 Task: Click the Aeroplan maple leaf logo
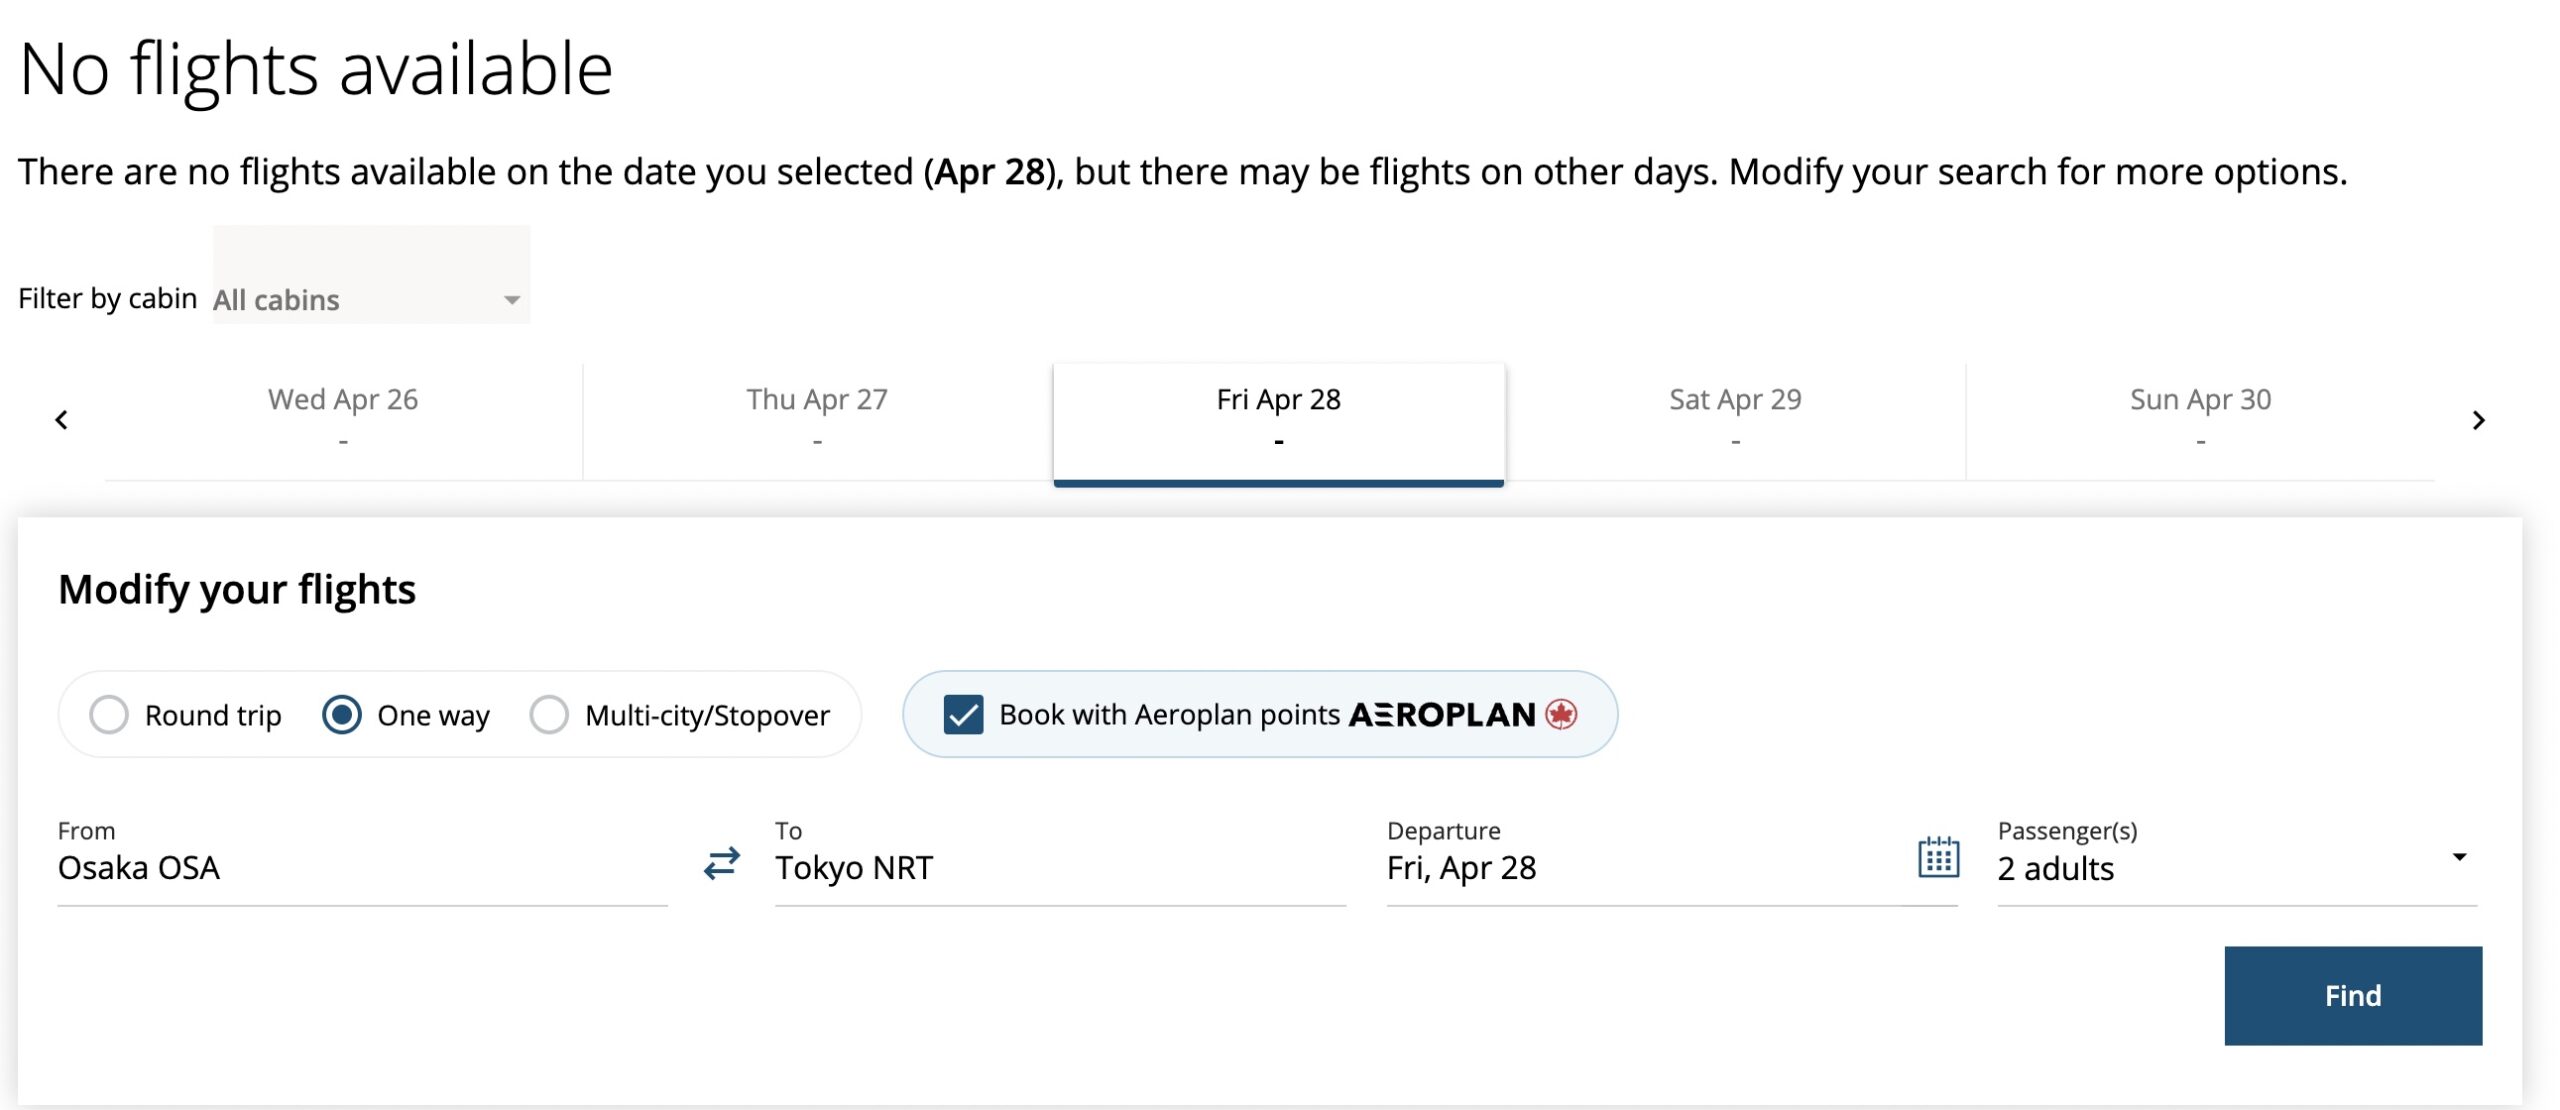(x=1560, y=714)
